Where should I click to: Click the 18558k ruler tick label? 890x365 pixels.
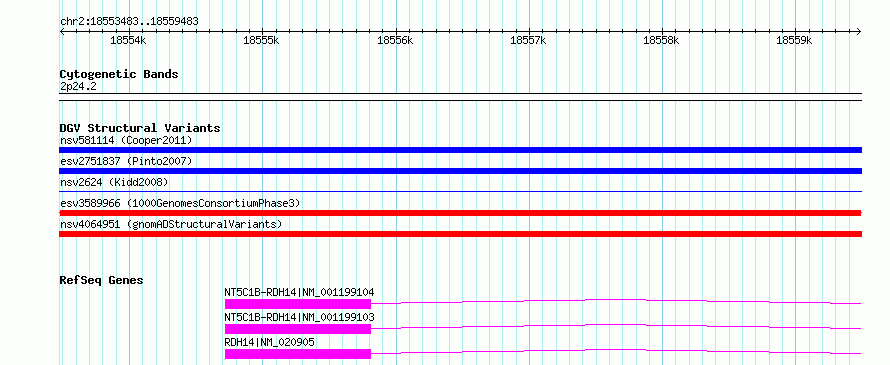point(661,40)
